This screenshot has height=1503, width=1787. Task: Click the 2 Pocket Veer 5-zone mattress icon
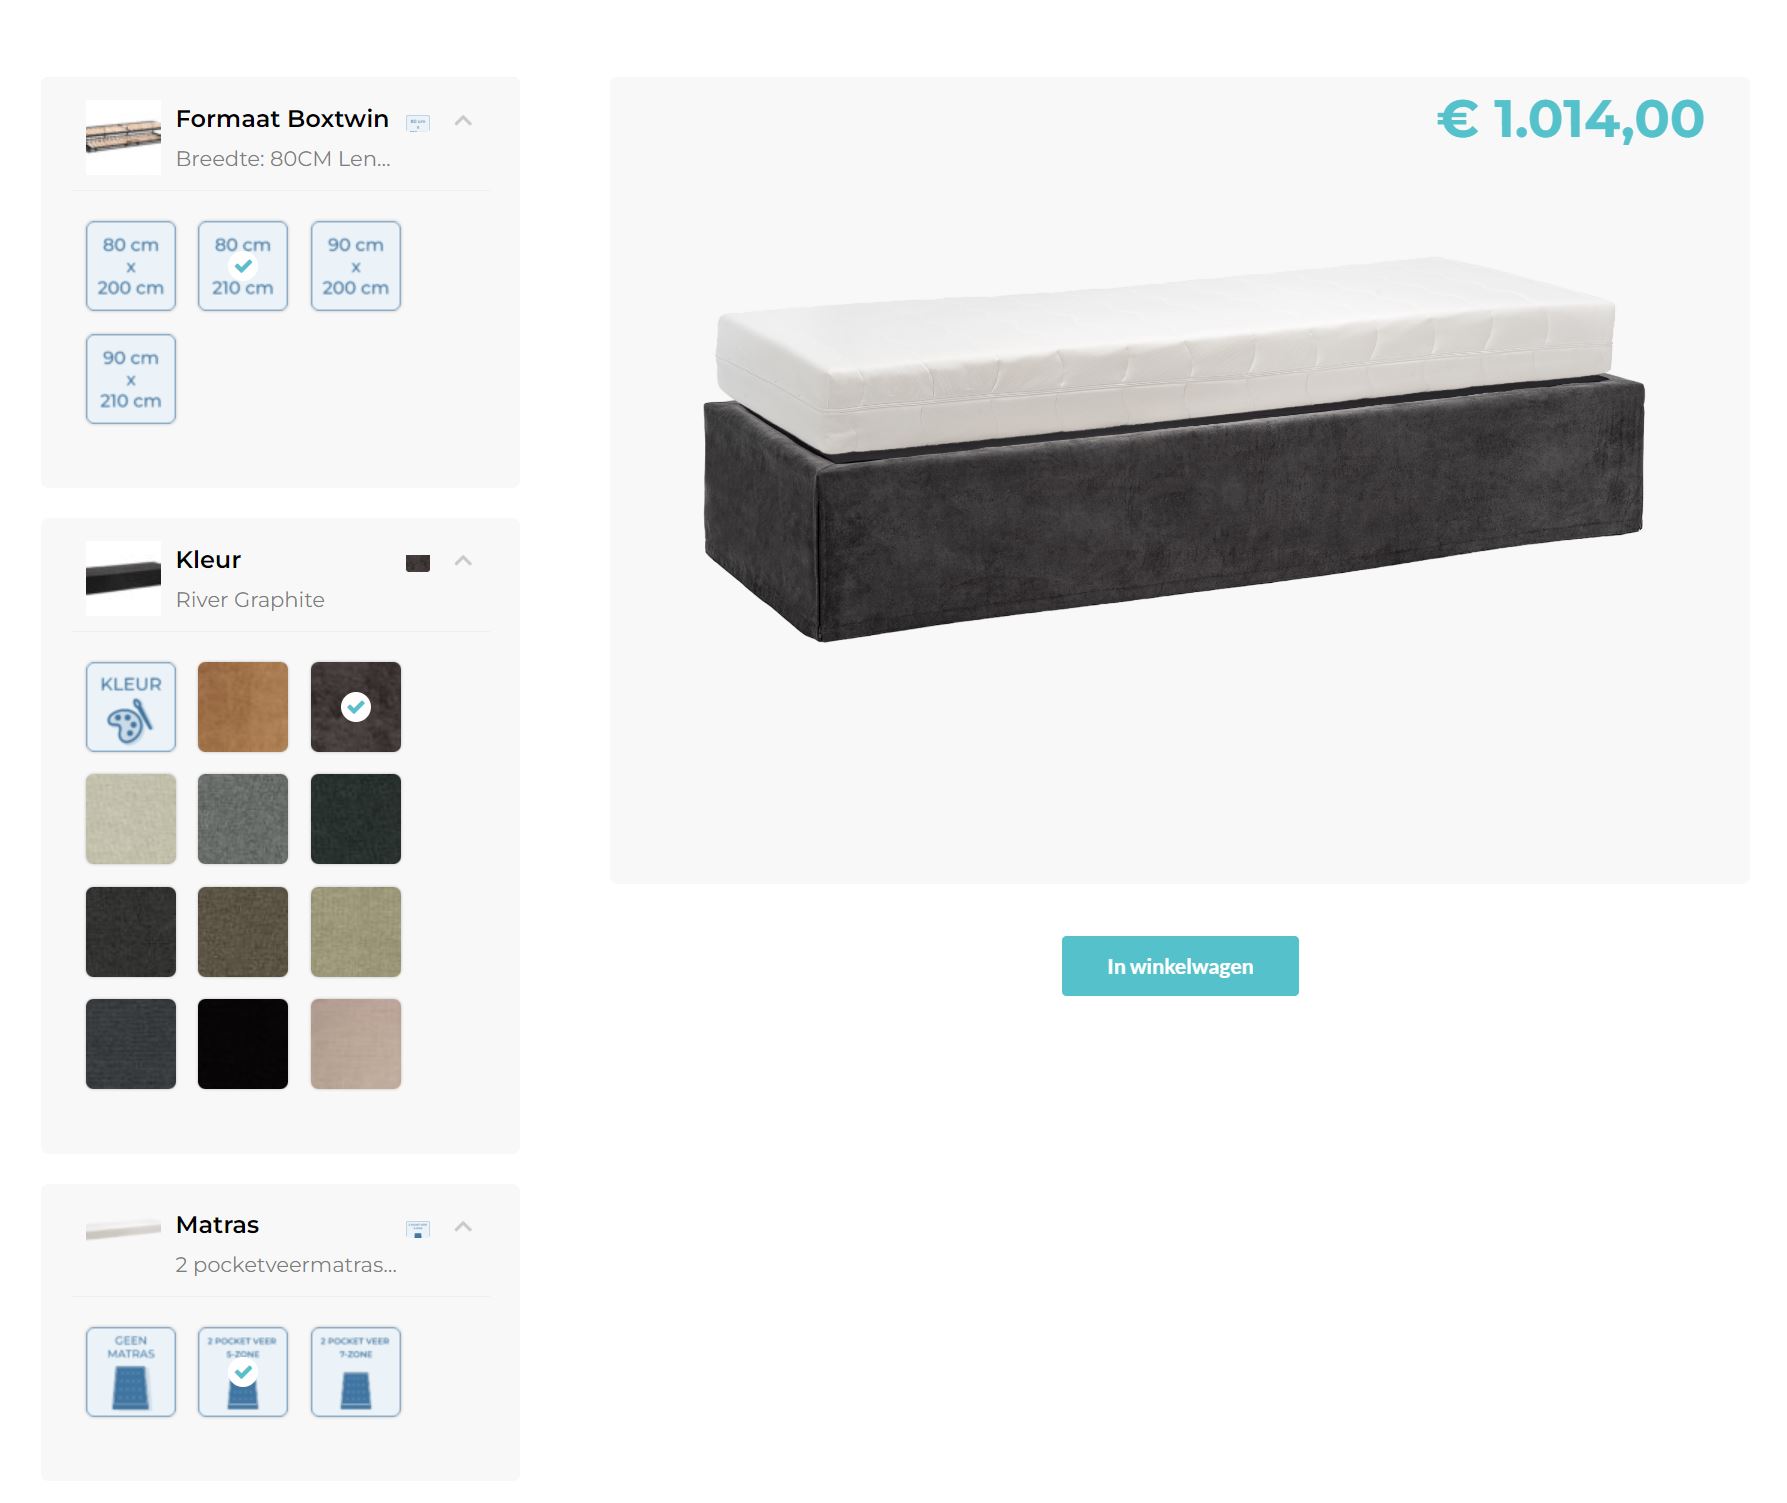pos(243,1372)
